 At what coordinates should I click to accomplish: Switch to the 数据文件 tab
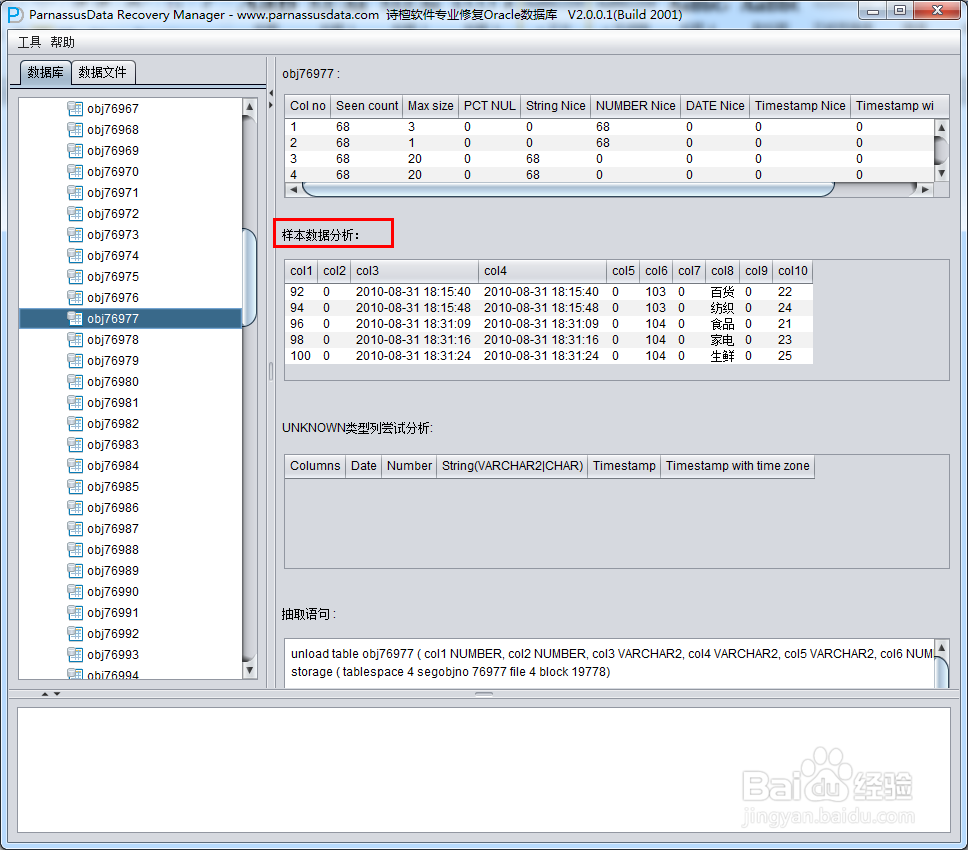102,72
